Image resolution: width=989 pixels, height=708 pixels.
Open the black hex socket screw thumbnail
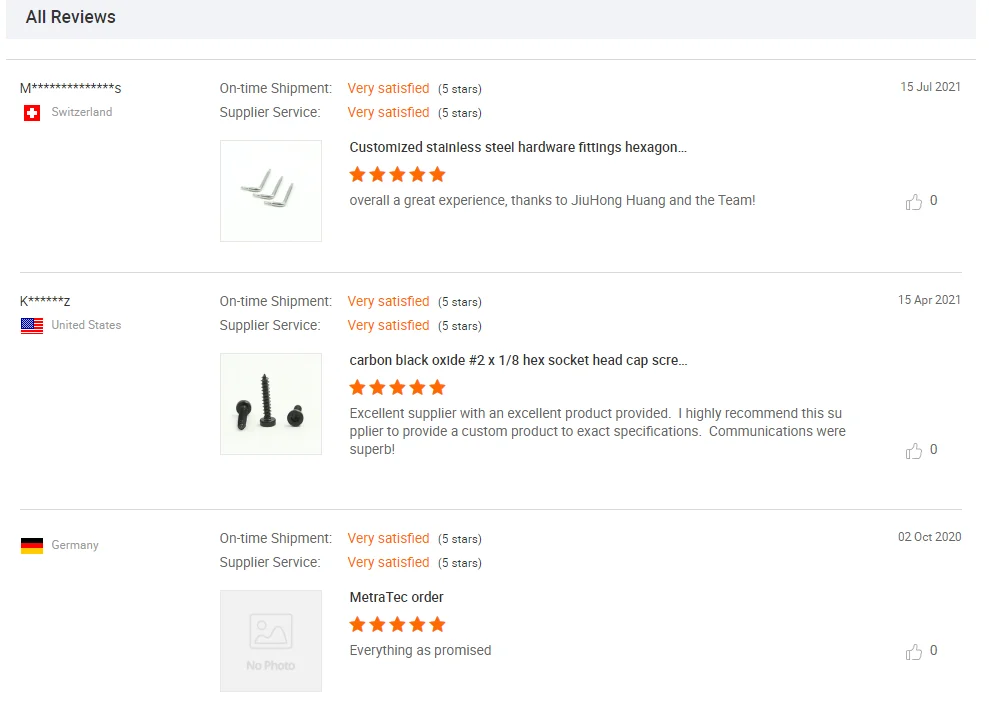271,404
